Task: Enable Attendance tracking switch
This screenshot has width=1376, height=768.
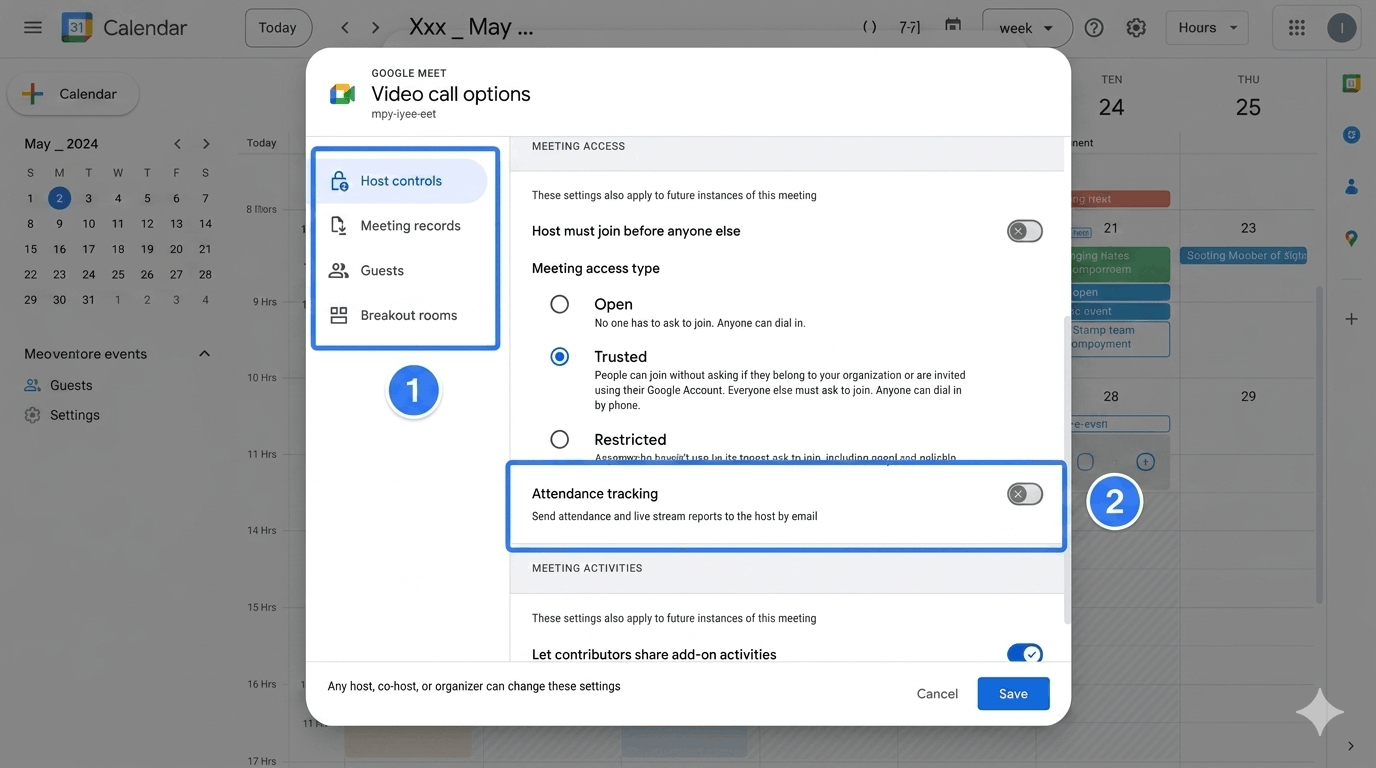Action: pos(1025,494)
